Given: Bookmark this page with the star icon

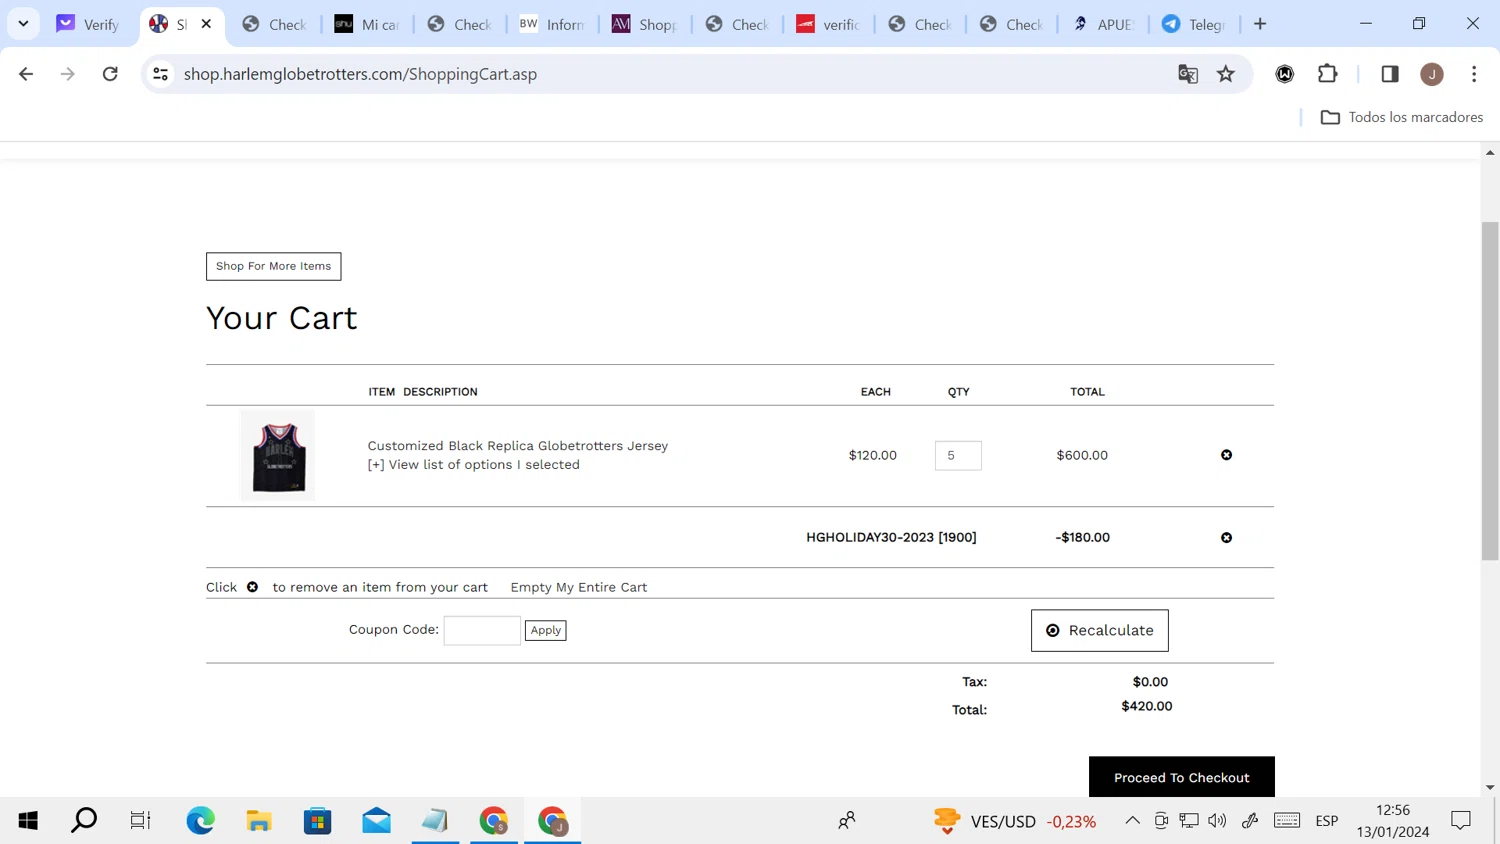Looking at the screenshot, I should 1226,74.
